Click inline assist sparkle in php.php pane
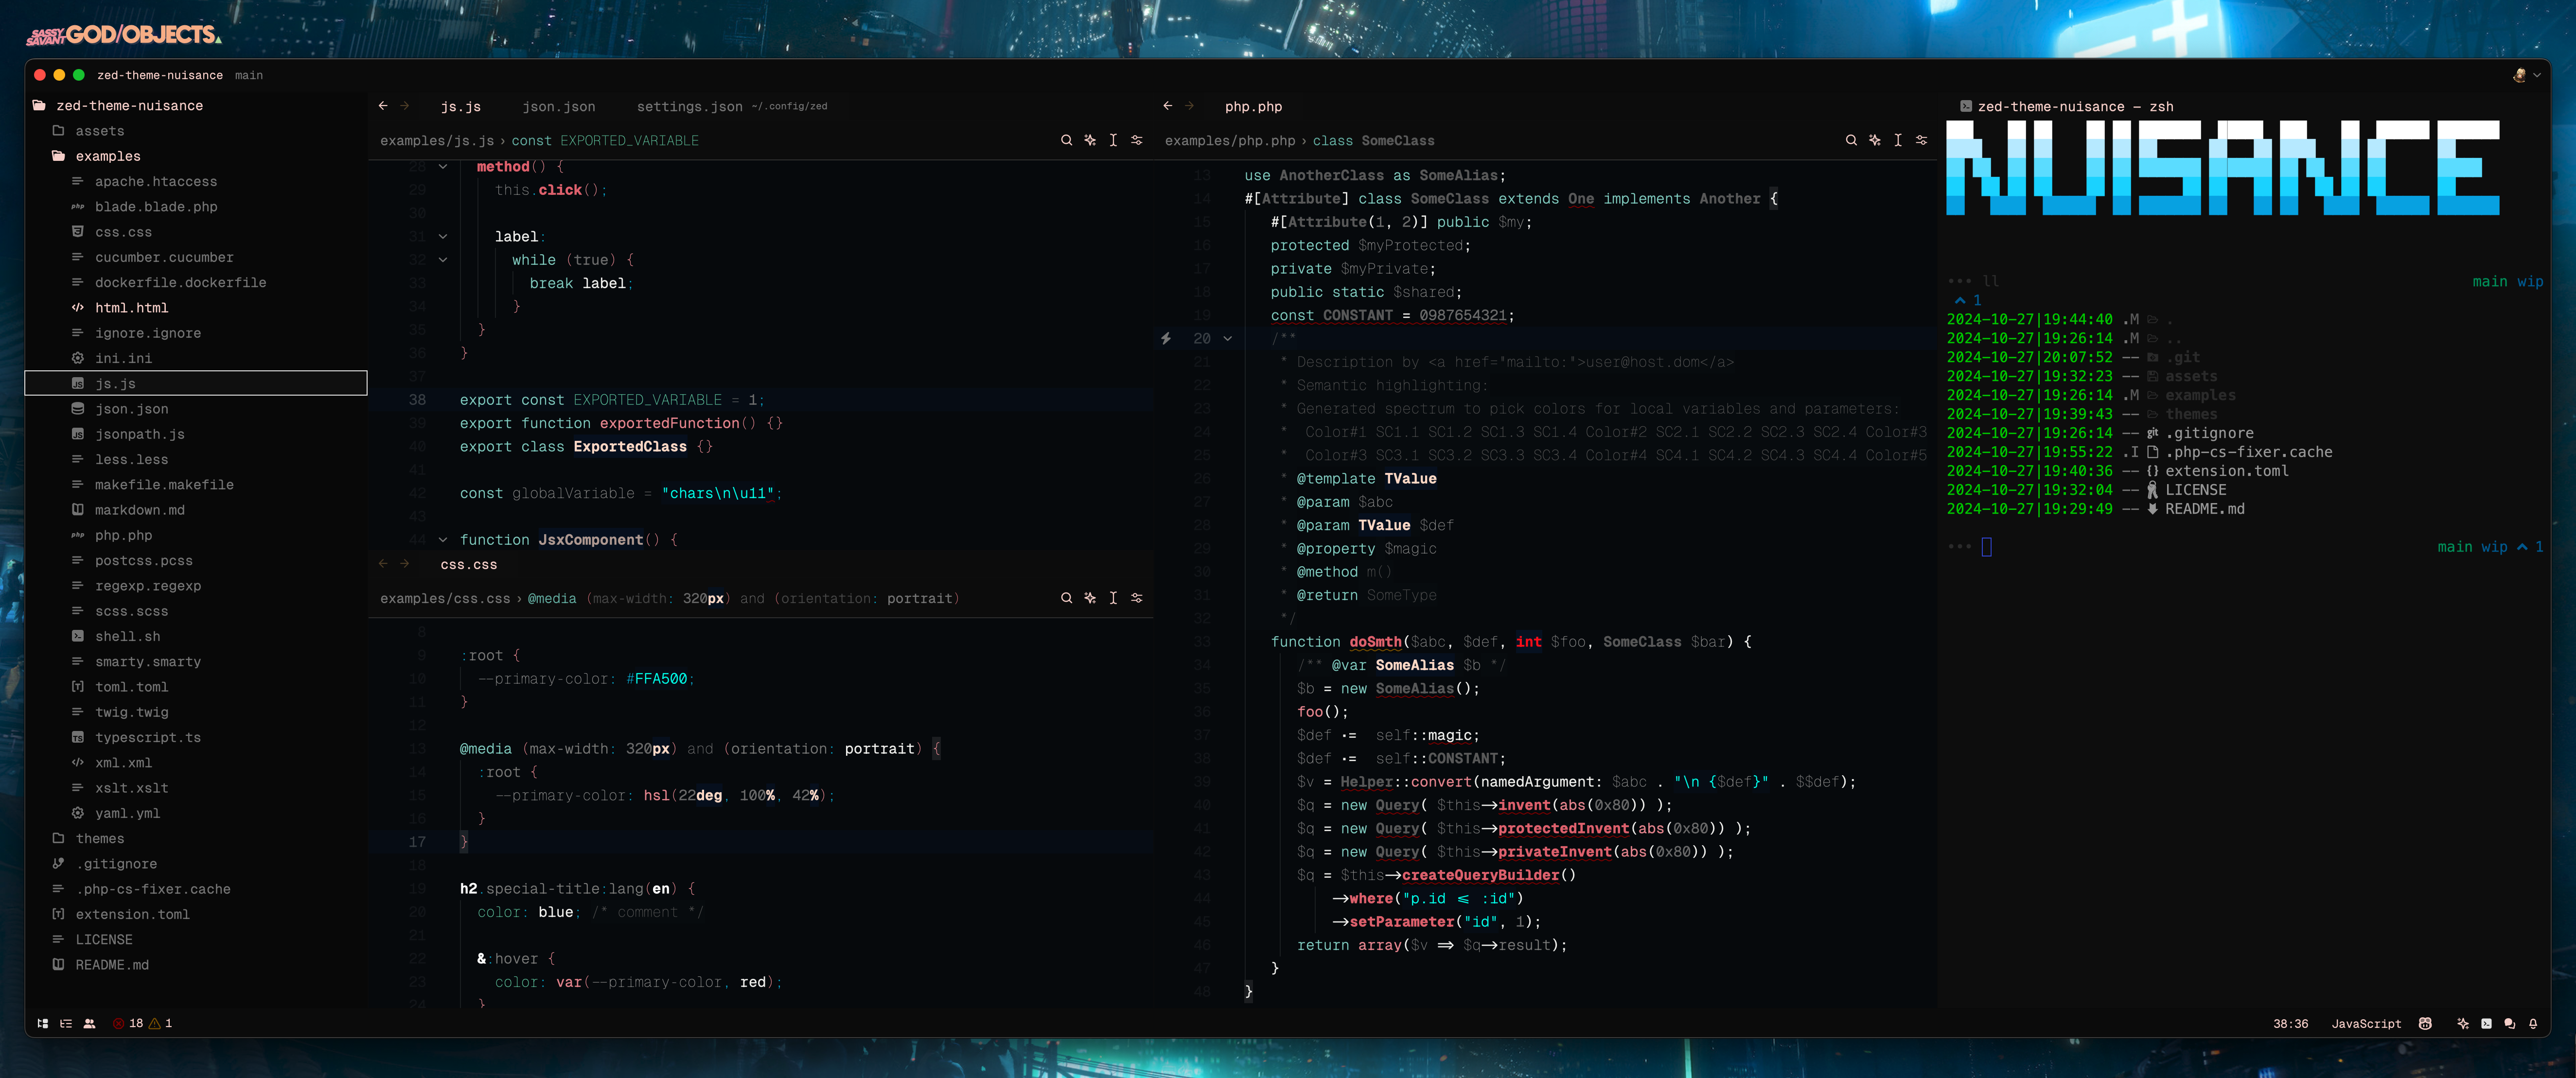The width and height of the screenshot is (2576, 1078). 1875,140
